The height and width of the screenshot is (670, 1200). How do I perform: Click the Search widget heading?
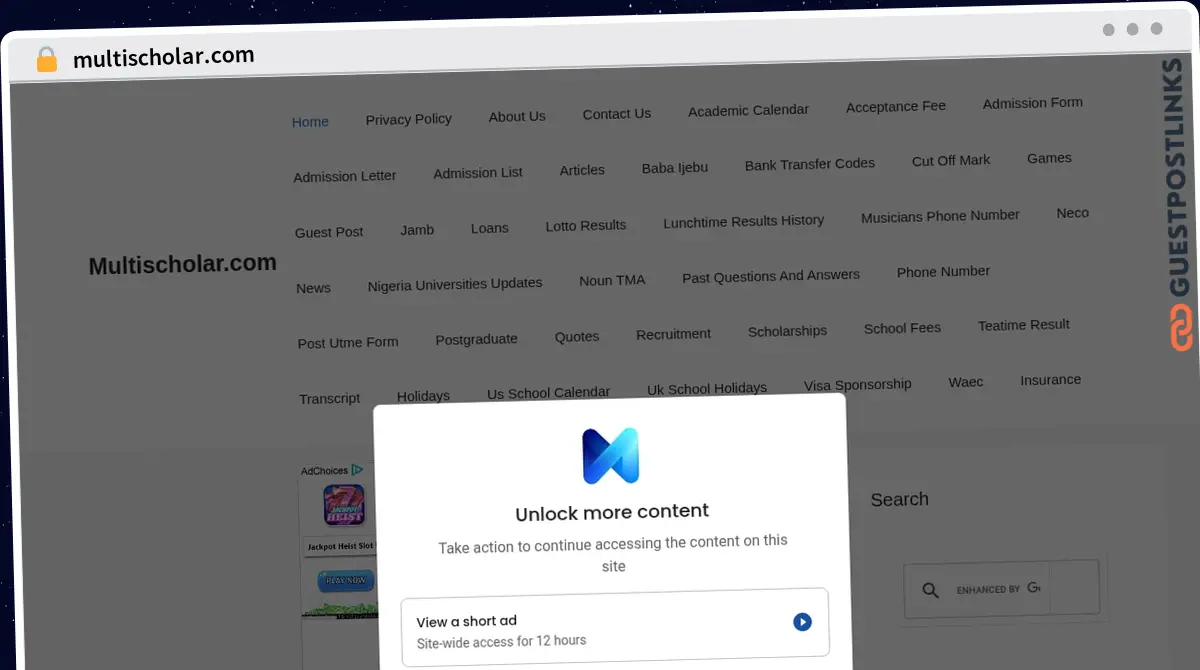(x=899, y=500)
